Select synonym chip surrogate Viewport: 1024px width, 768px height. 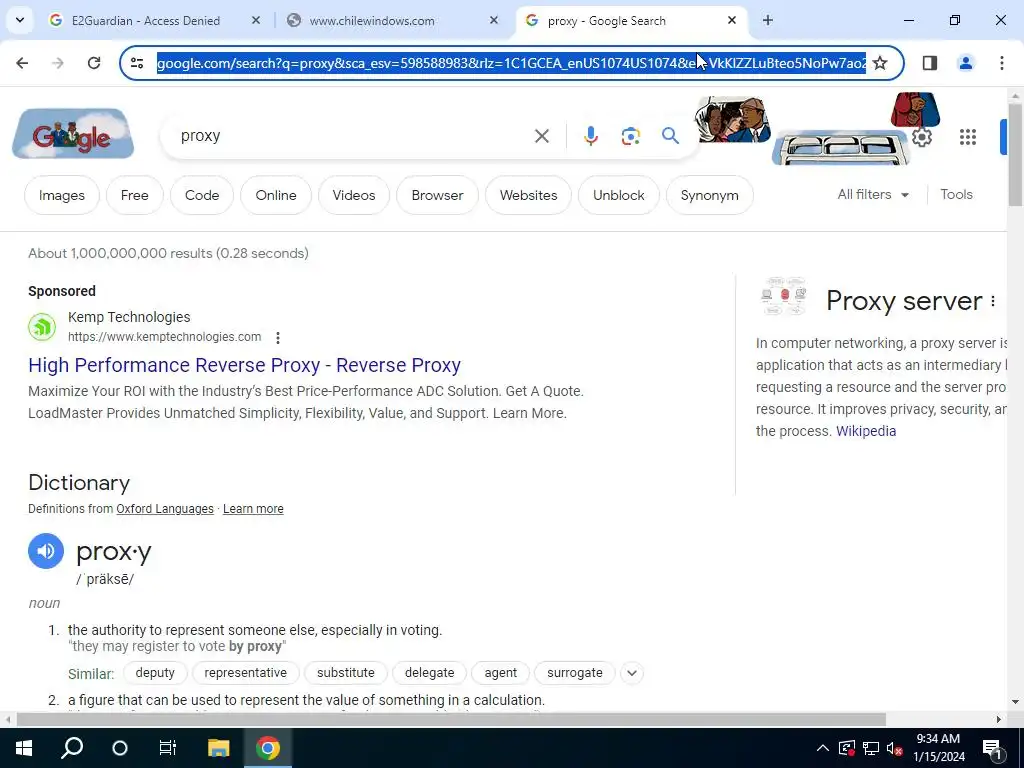point(575,673)
